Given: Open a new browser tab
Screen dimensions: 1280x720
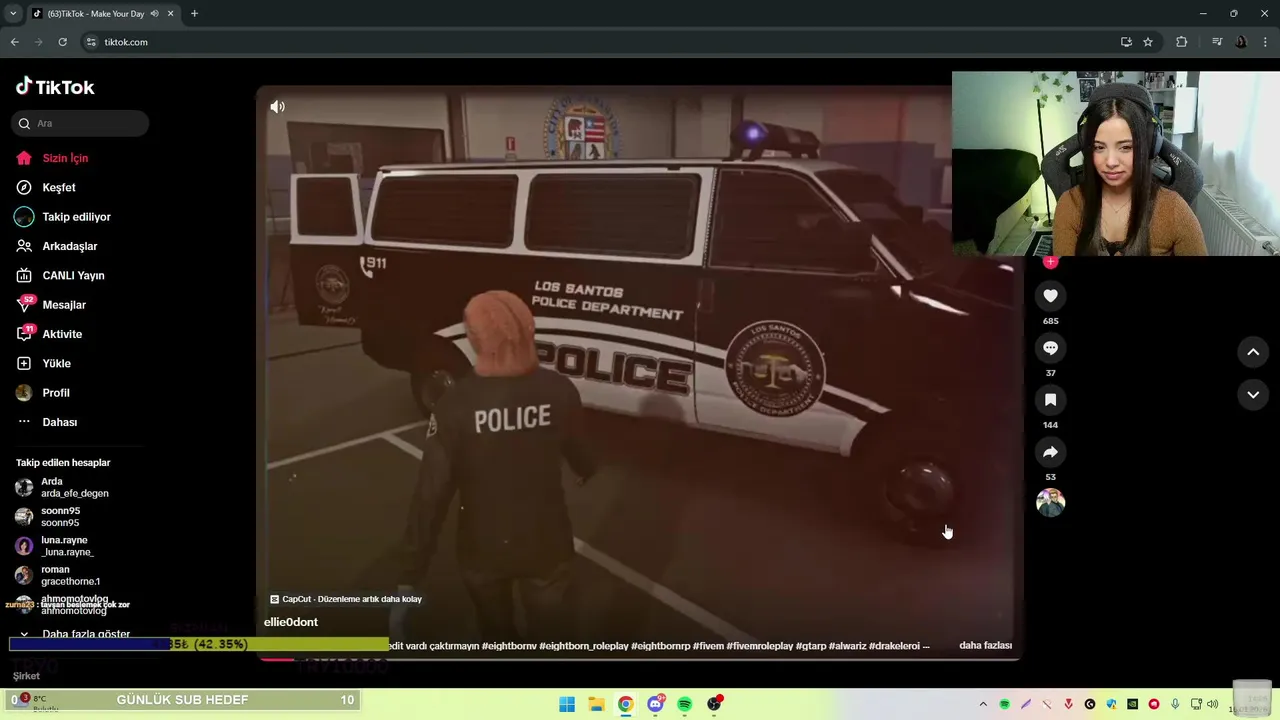Looking at the screenshot, I should coord(194,14).
